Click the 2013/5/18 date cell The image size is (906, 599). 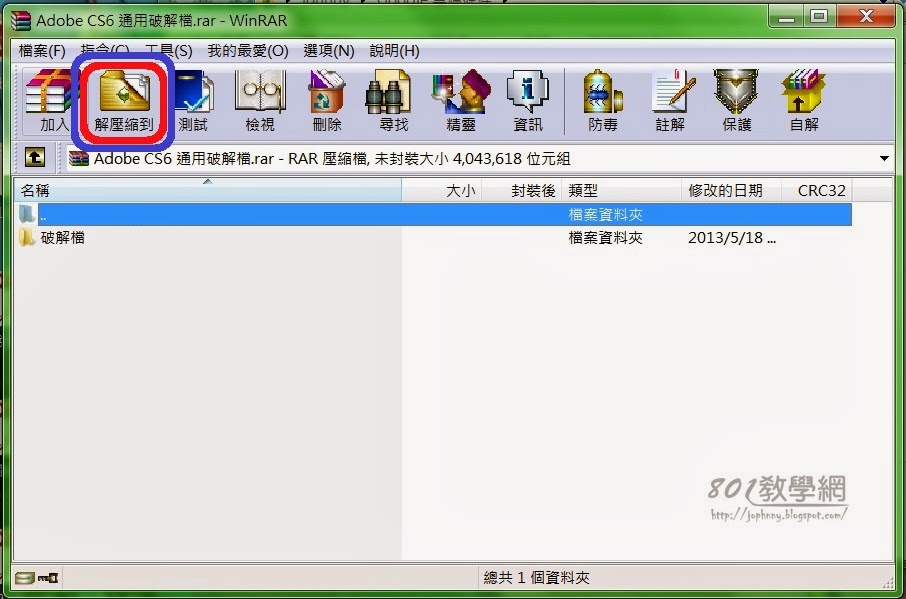(x=732, y=237)
